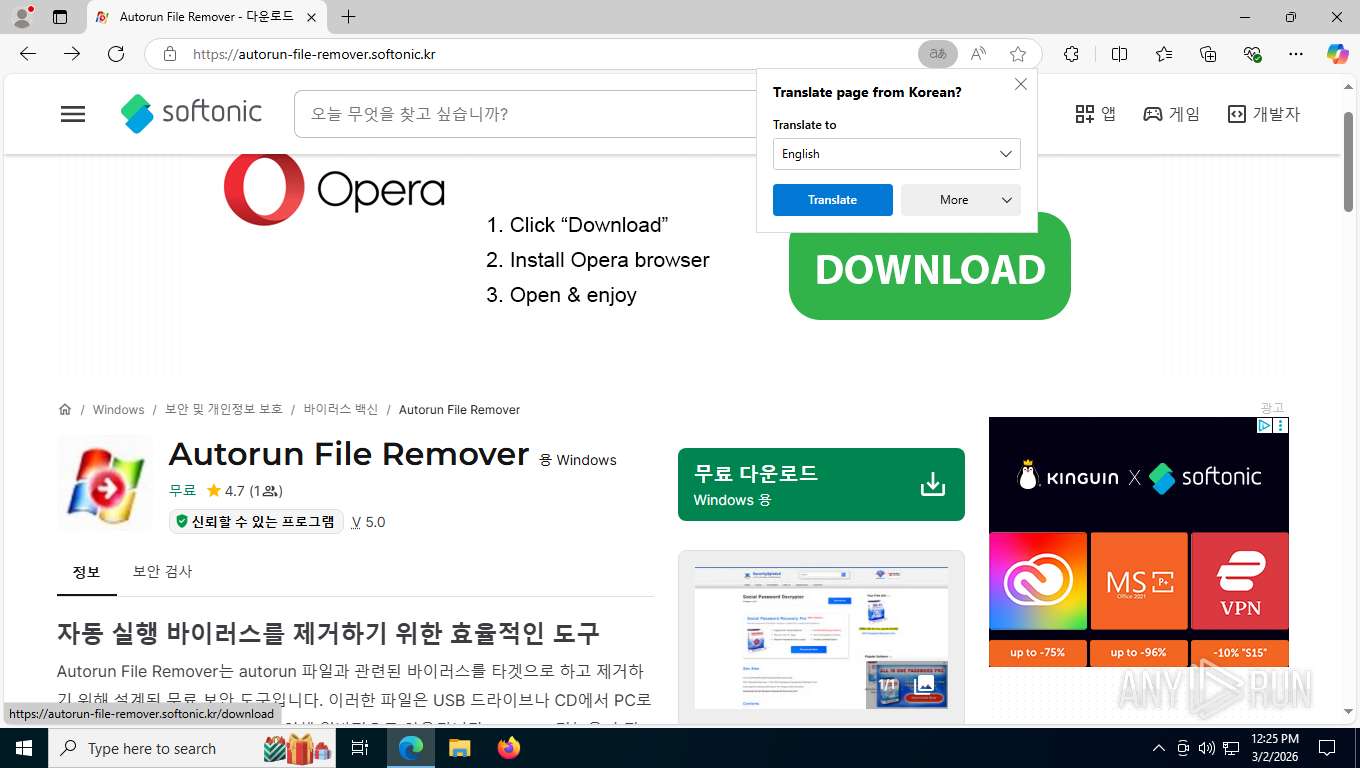View site information lock icon
The image size is (1360, 768).
[x=170, y=54]
